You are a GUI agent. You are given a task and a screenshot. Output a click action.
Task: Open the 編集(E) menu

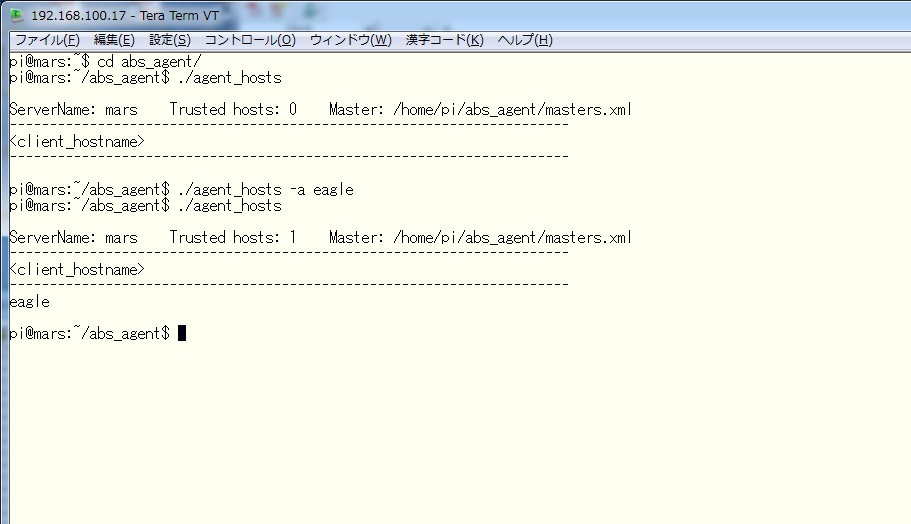(x=114, y=40)
